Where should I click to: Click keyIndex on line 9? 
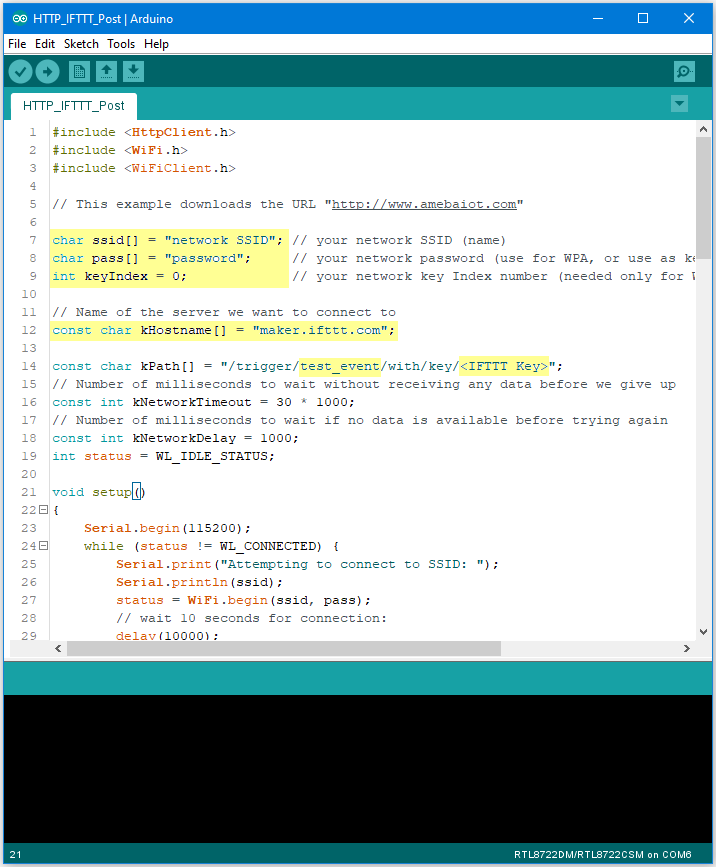click(x=116, y=276)
